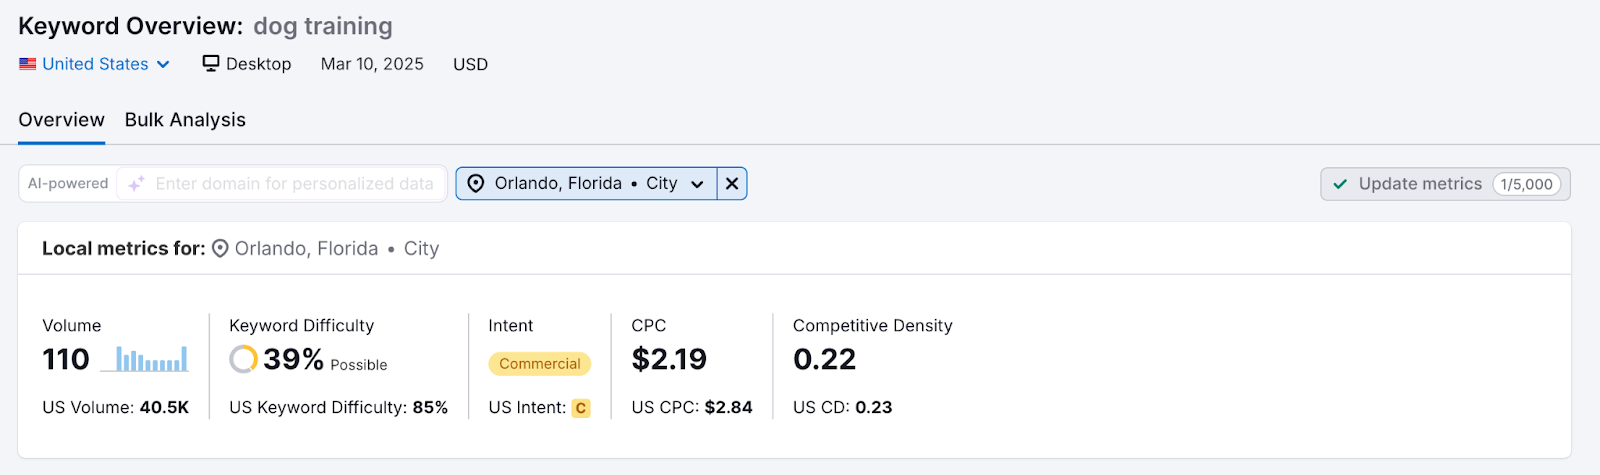
Task: Click the Commercial intent badge
Action: click(x=539, y=364)
